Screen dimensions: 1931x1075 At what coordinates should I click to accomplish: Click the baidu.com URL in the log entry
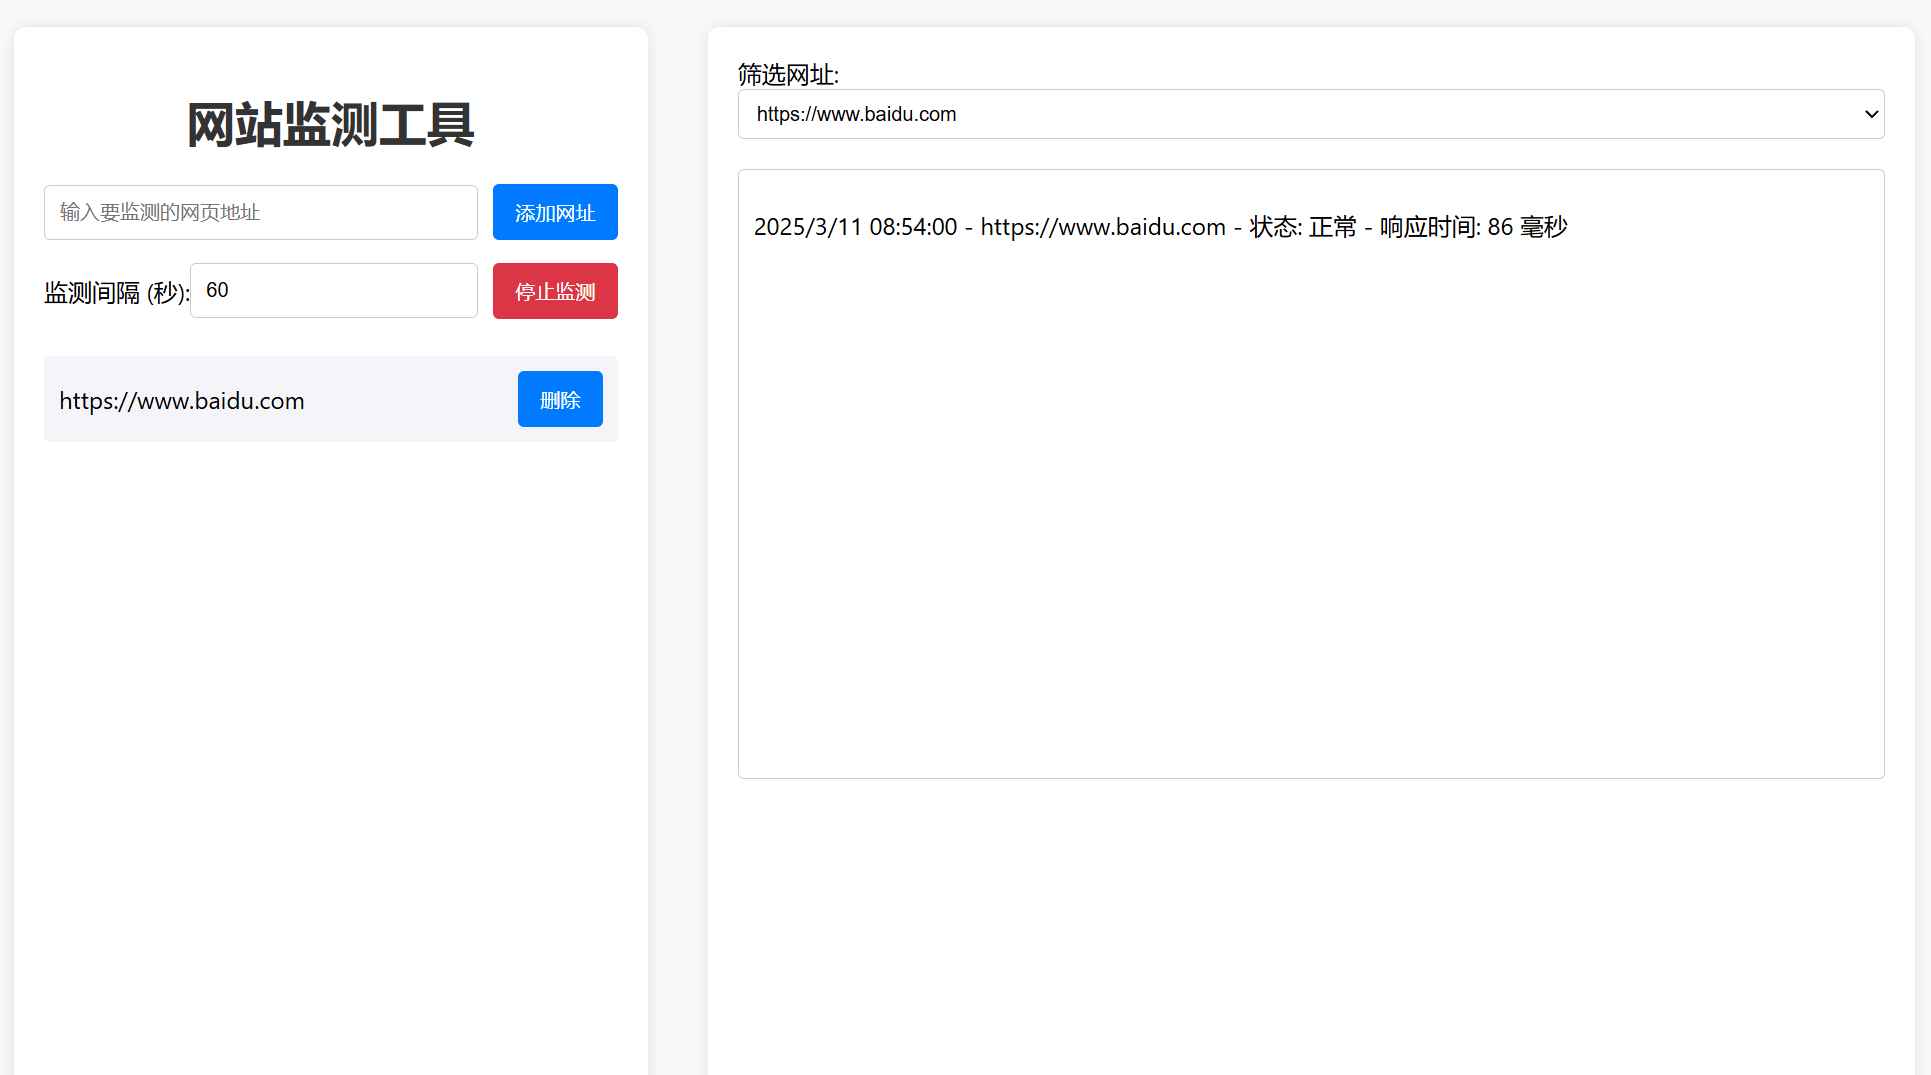(1102, 227)
